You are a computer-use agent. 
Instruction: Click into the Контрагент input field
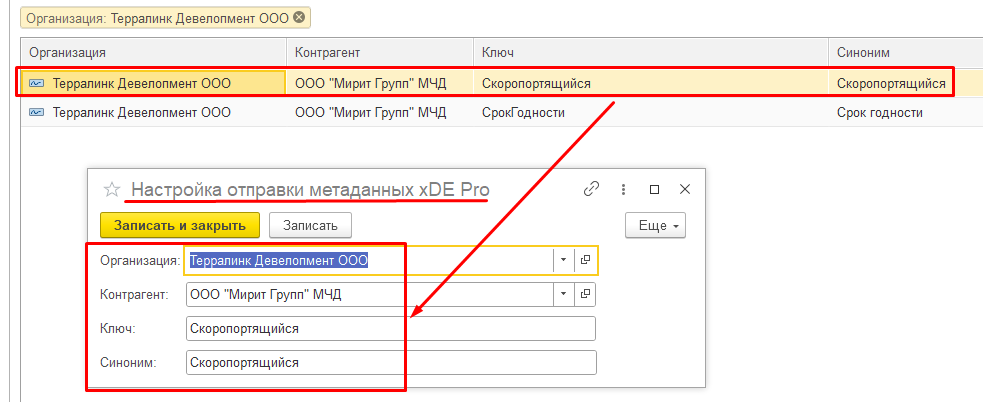(370, 294)
